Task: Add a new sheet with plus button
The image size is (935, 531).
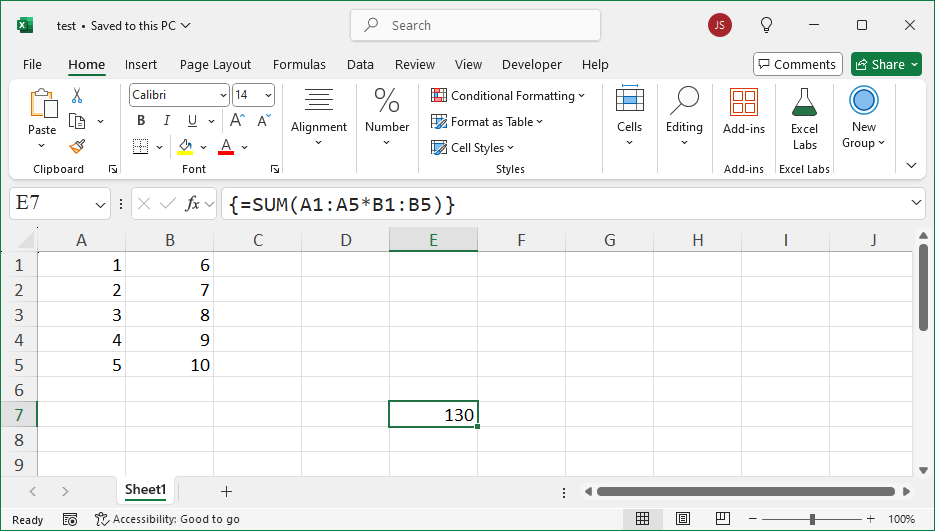Action: tap(226, 492)
